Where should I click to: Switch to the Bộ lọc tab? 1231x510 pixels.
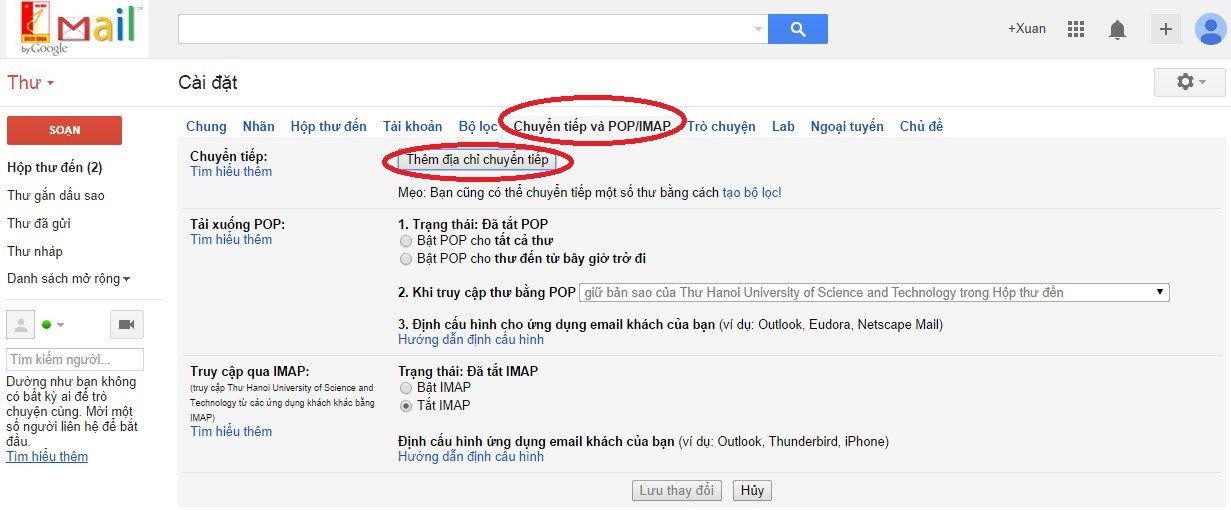pyautogui.click(x=477, y=126)
